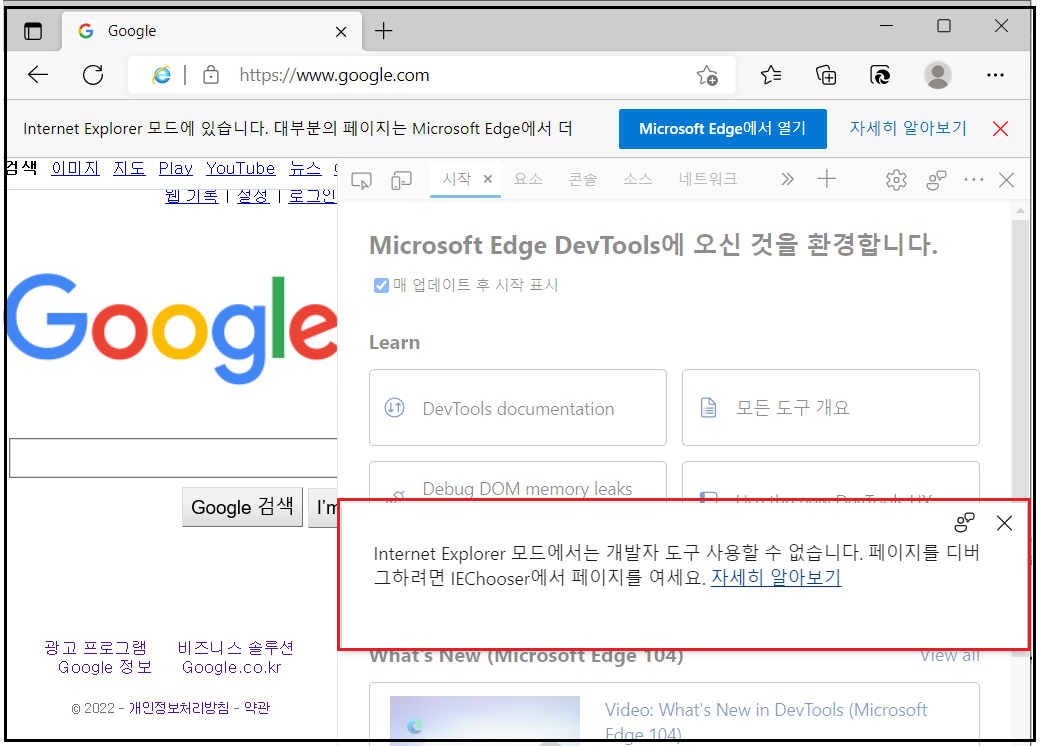
Task: Switch to the 네트워크 tab in DevTools
Action: tap(708, 179)
